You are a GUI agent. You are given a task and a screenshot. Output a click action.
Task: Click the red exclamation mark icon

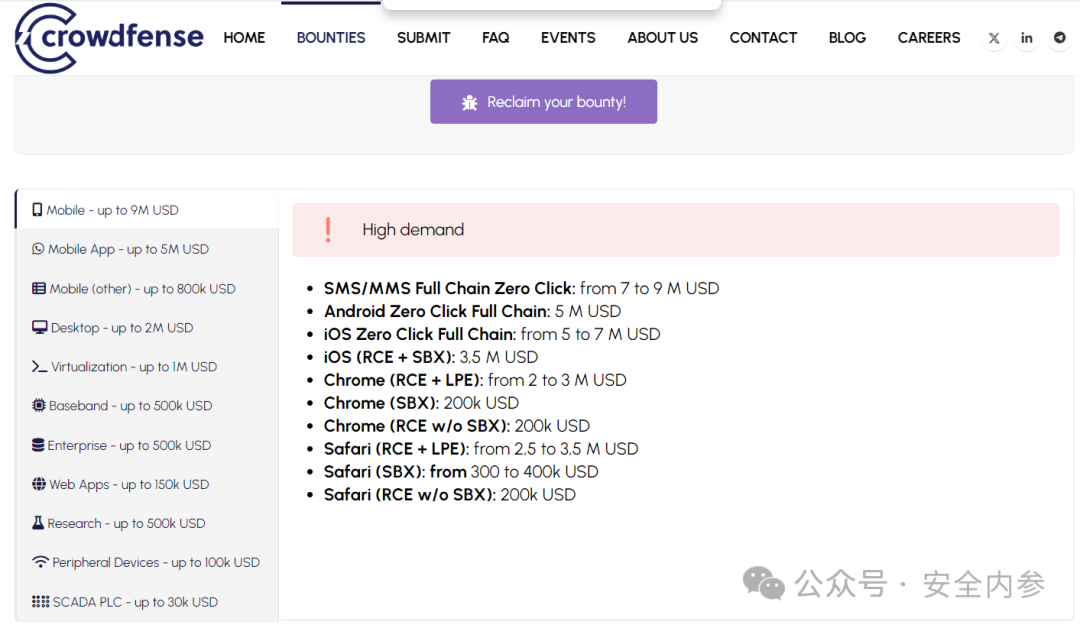[328, 229]
